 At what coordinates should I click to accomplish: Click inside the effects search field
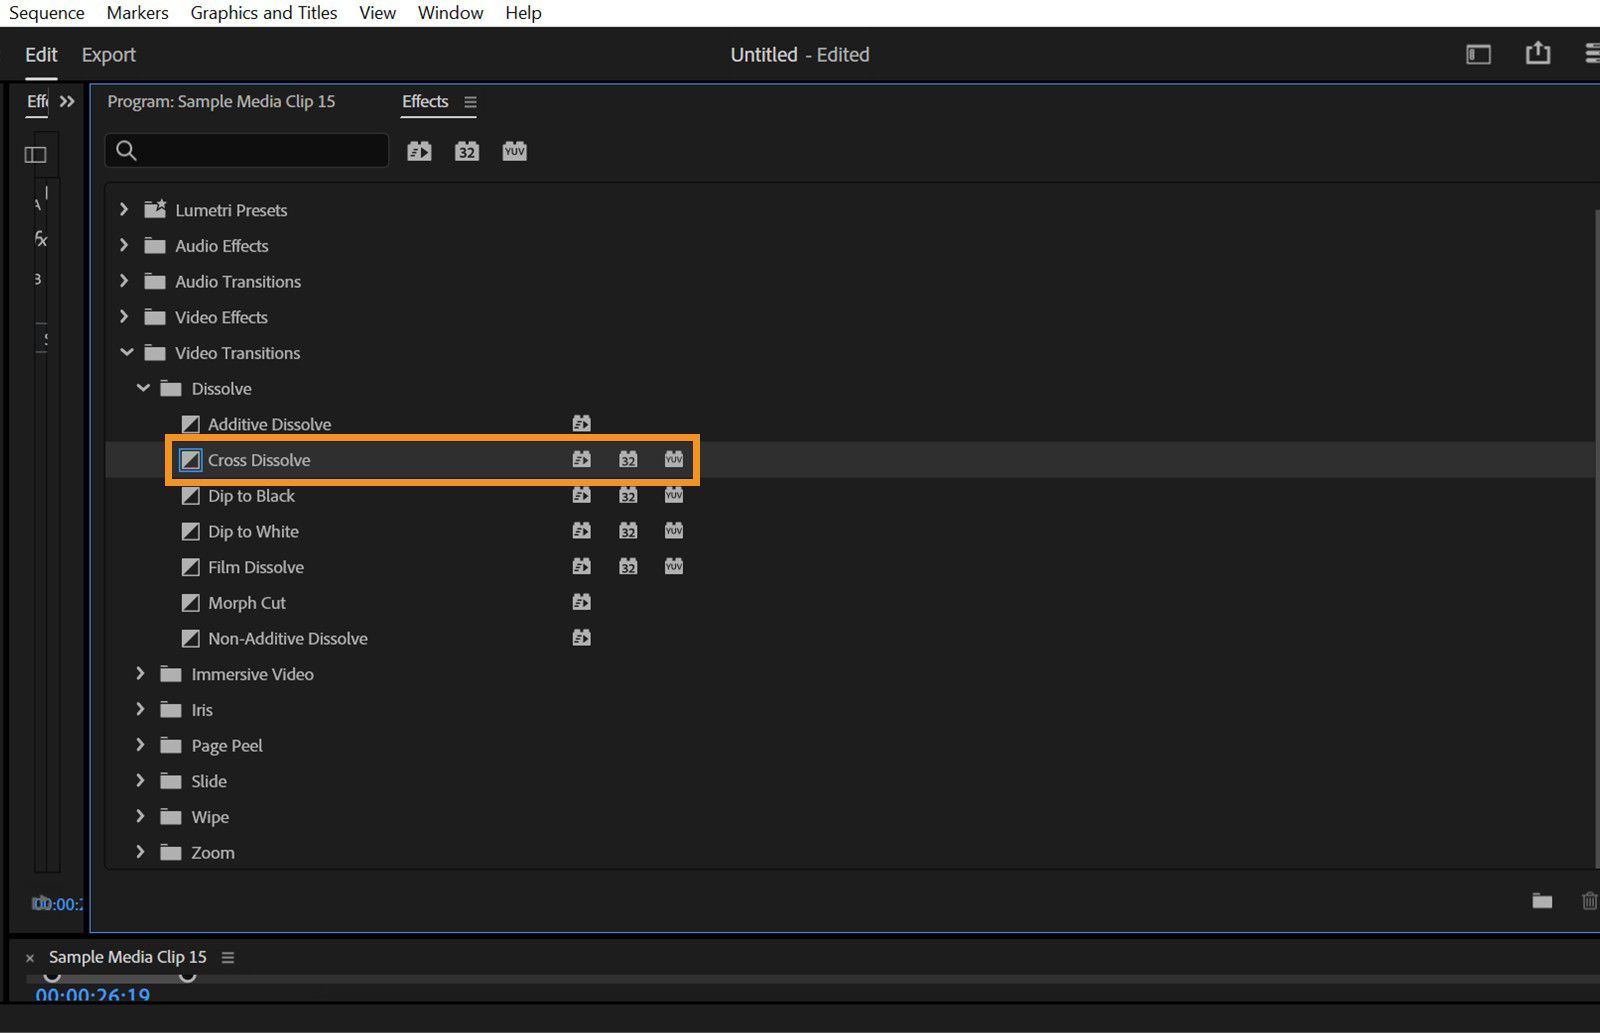(246, 150)
